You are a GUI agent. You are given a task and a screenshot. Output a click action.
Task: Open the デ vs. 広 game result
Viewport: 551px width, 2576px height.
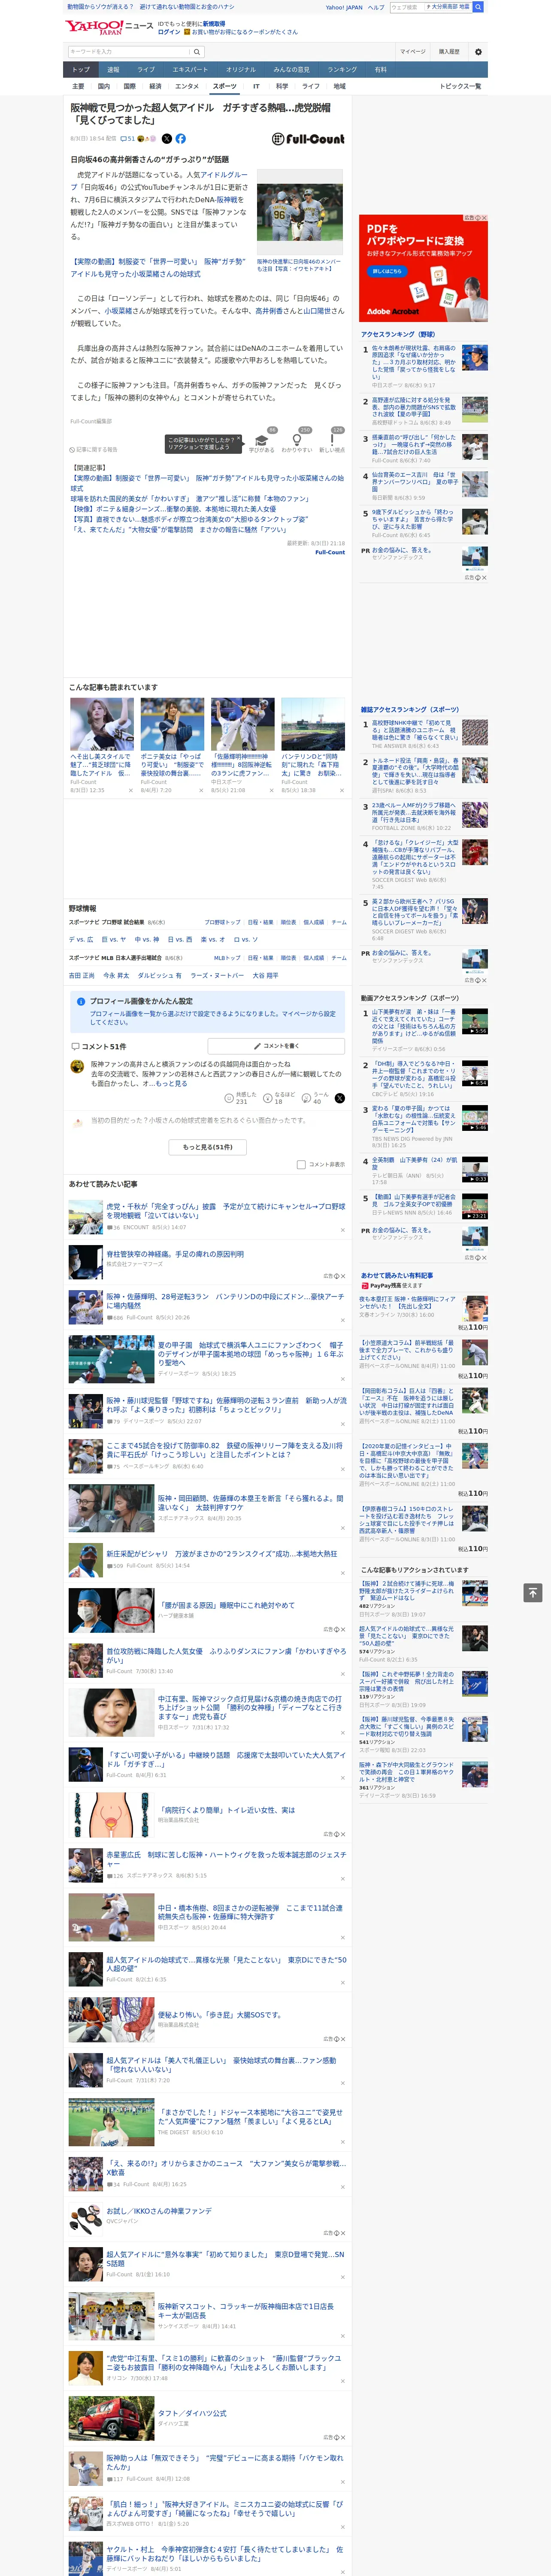click(81, 939)
